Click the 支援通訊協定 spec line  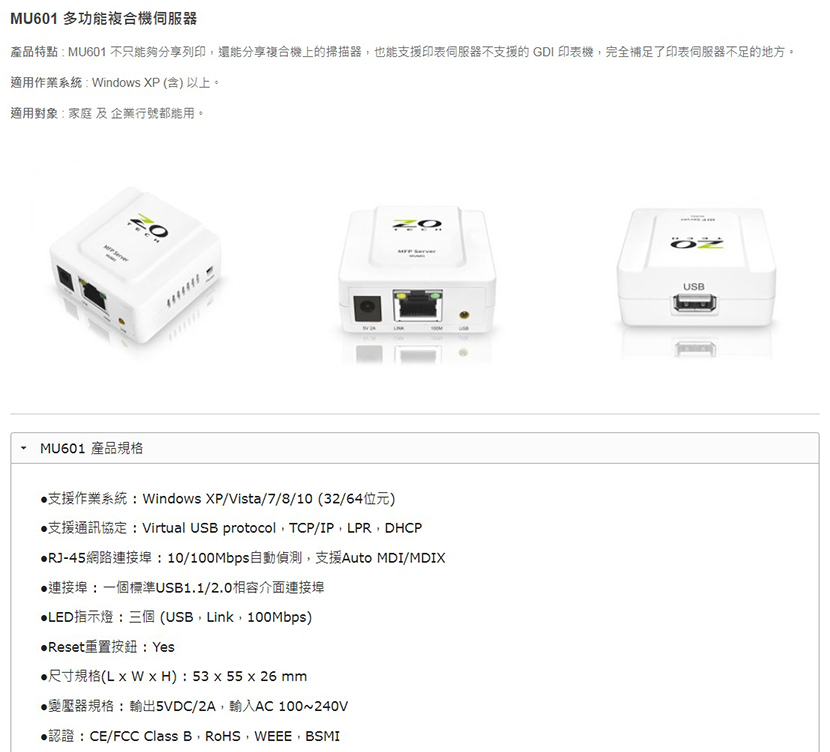point(231,528)
